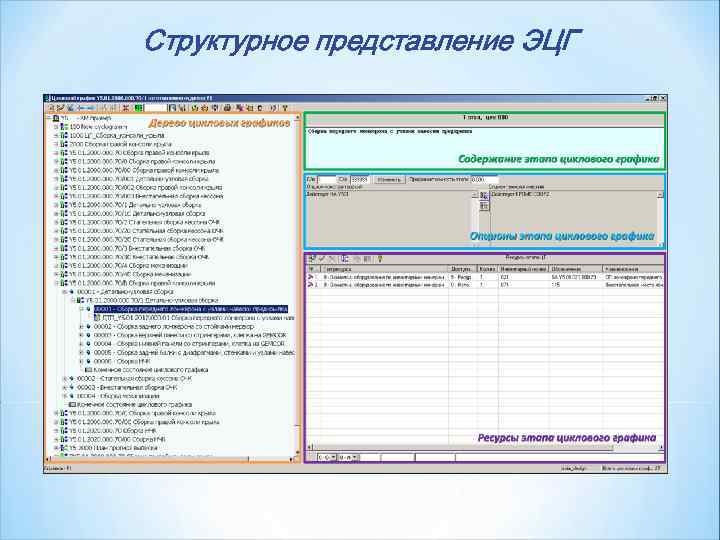Click the lower transfer icon between the option lists
This screenshot has width=720, height=540.
484,207
